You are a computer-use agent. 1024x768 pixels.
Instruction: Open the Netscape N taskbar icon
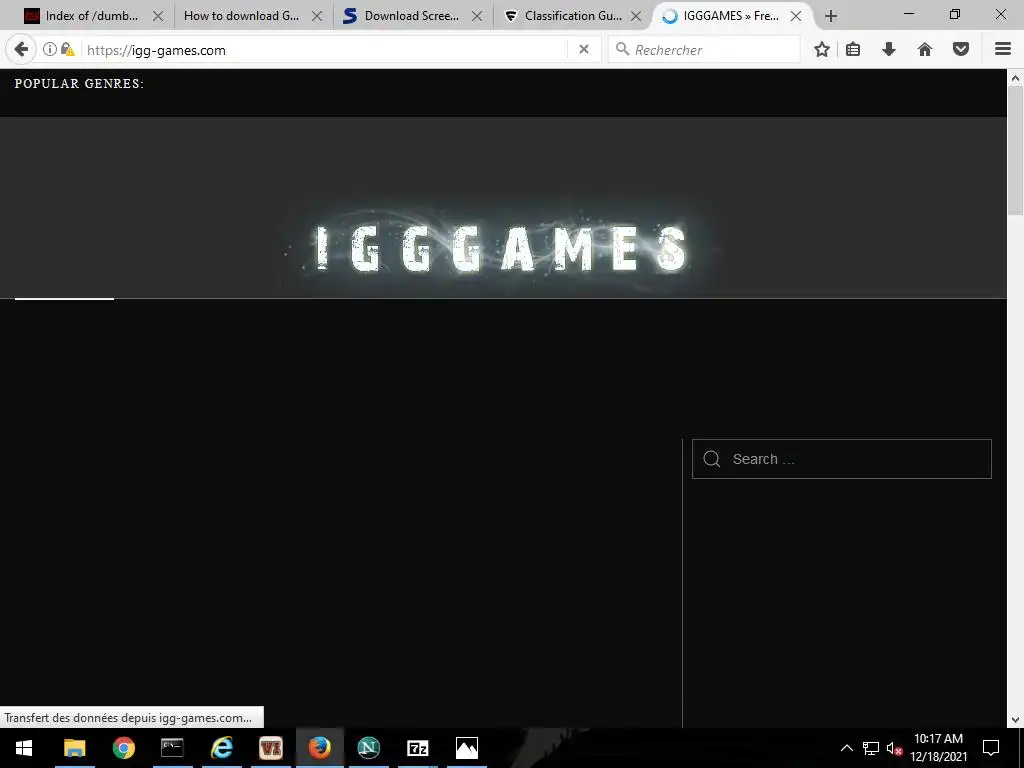(x=368, y=748)
